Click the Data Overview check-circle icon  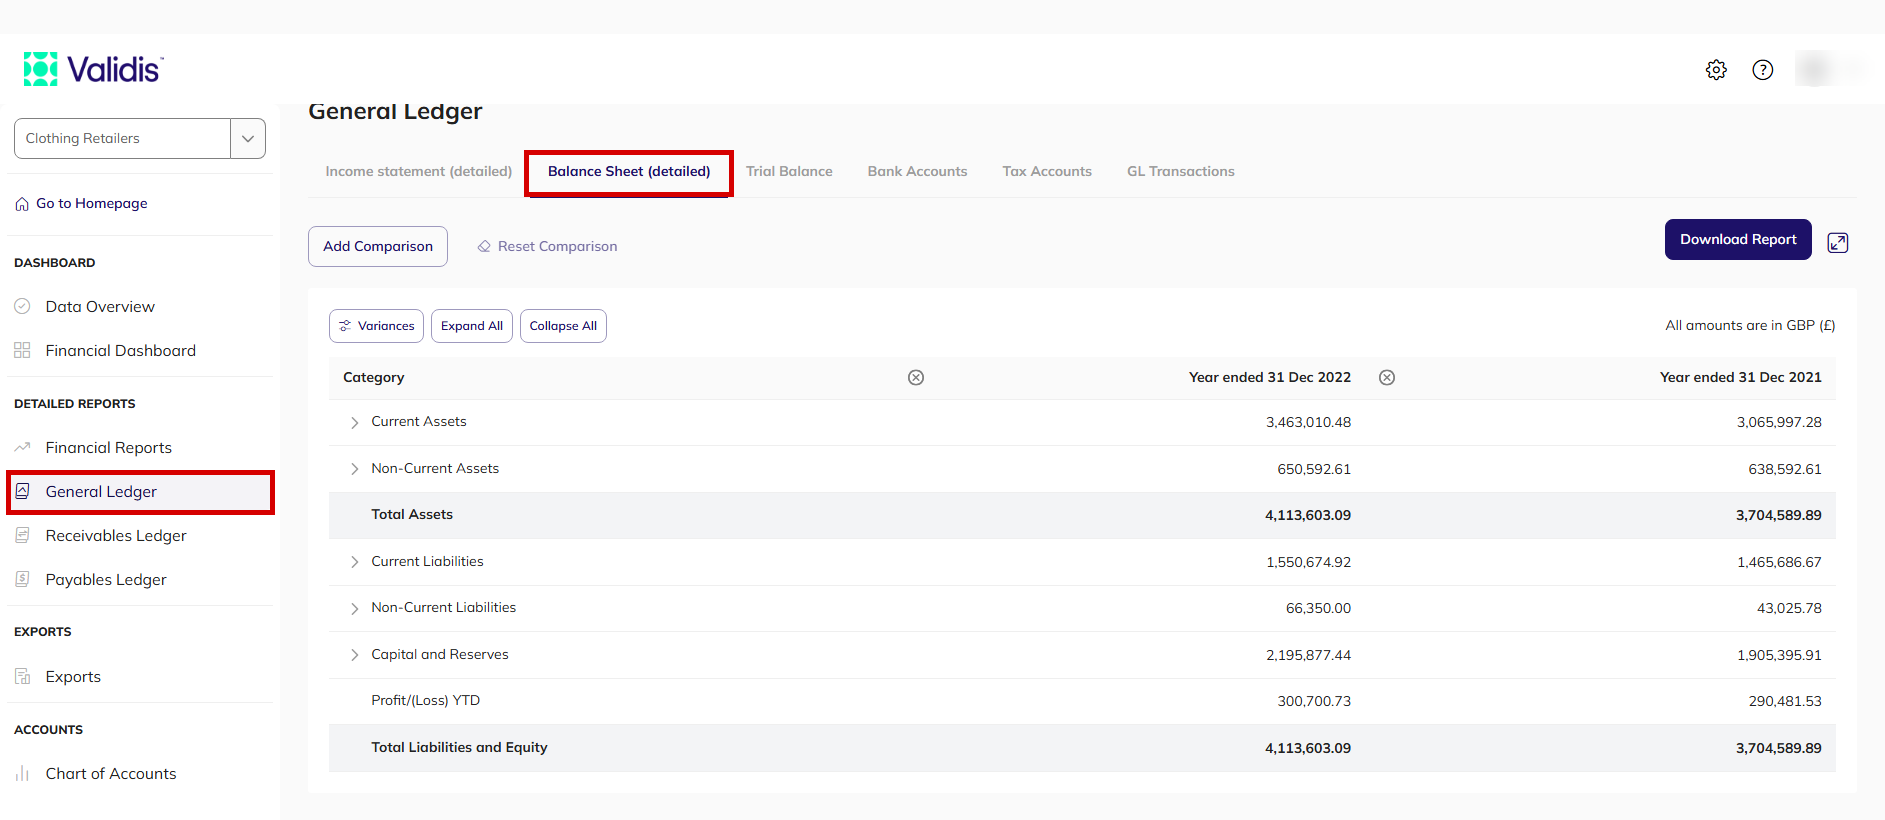point(22,306)
